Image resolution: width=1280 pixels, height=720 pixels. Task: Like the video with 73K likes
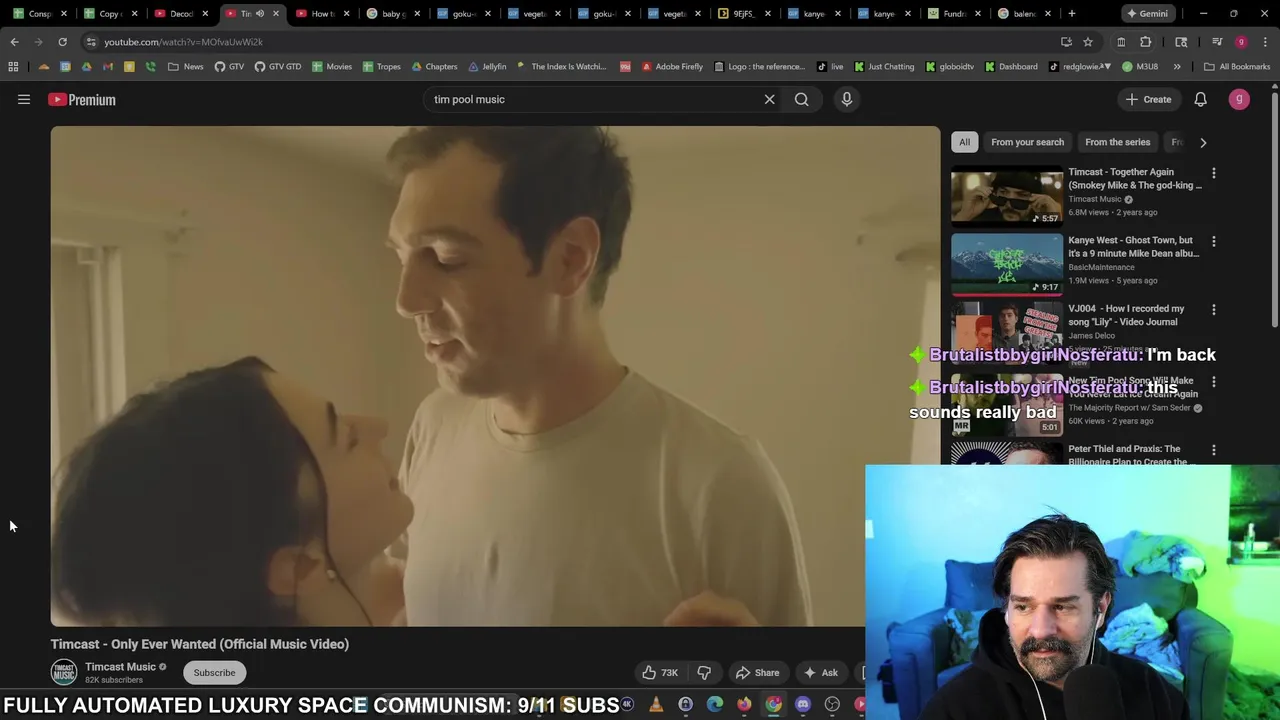click(660, 673)
